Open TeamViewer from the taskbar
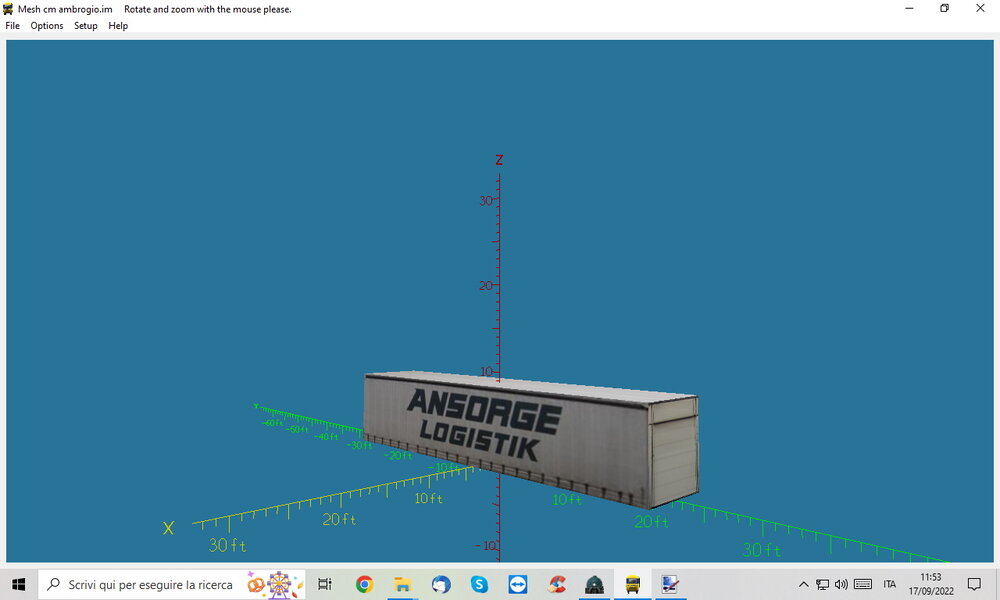 click(x=517, y=584)
